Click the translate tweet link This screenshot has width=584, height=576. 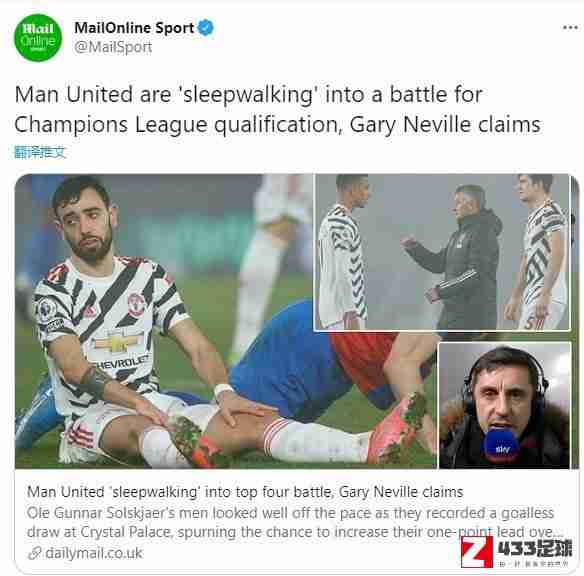point(39,152)
